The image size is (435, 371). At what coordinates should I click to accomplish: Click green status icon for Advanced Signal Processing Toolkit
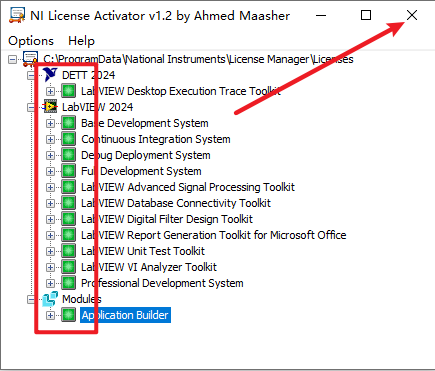click(x=69, y=187)
